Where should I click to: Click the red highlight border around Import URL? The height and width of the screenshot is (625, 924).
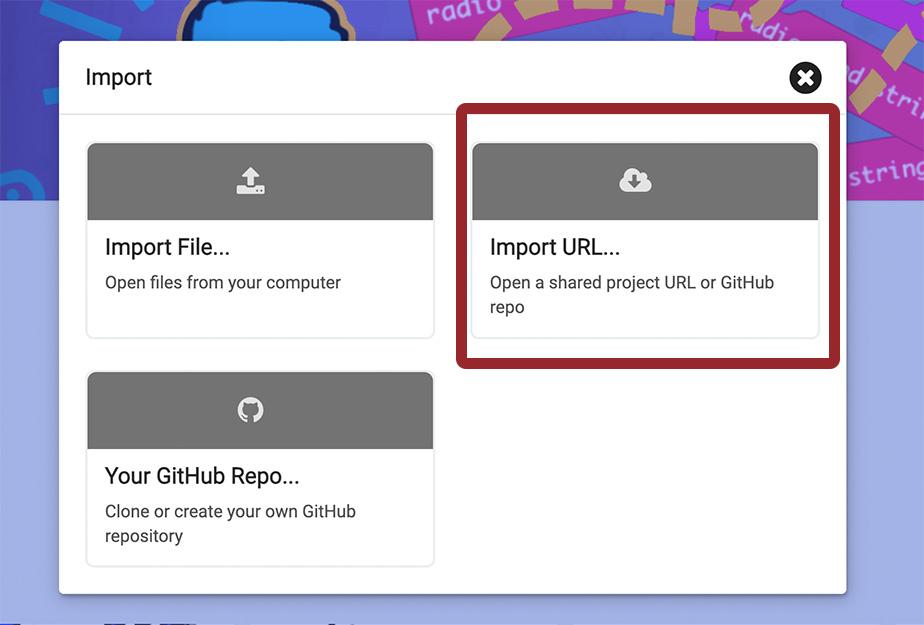pyautogui.click(x=648, y=108)
